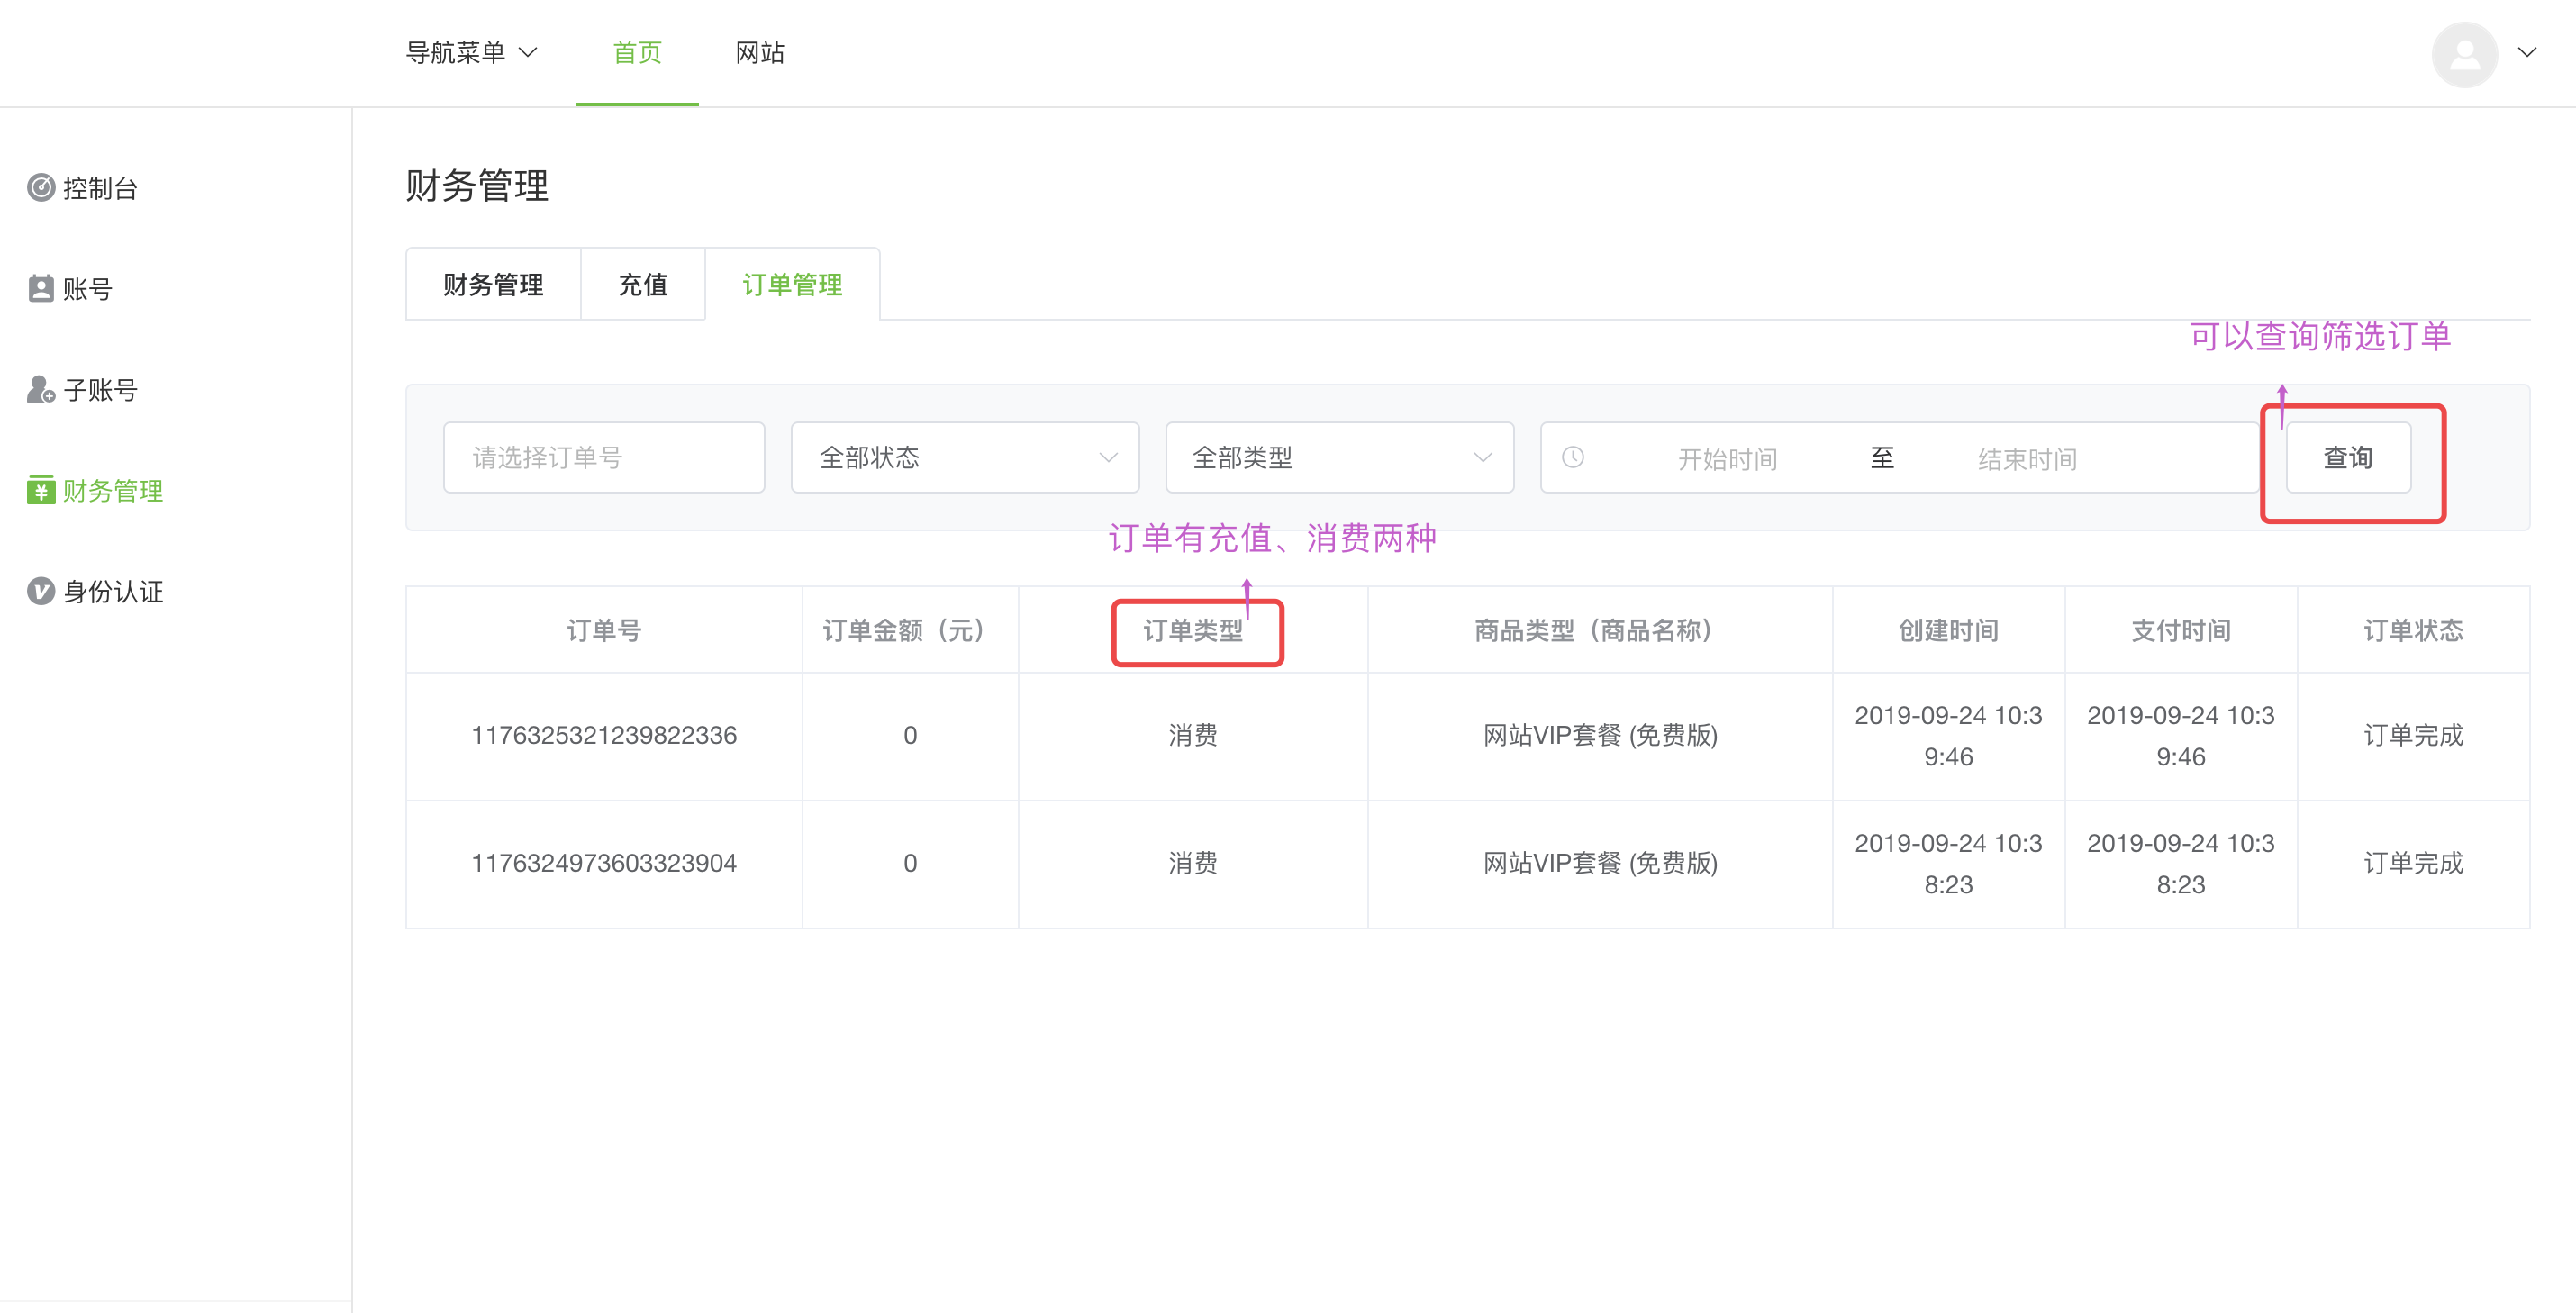Click the 账号 account icon in sidebar
This screenshot has width=2576, height=1313.
point(41,289)
